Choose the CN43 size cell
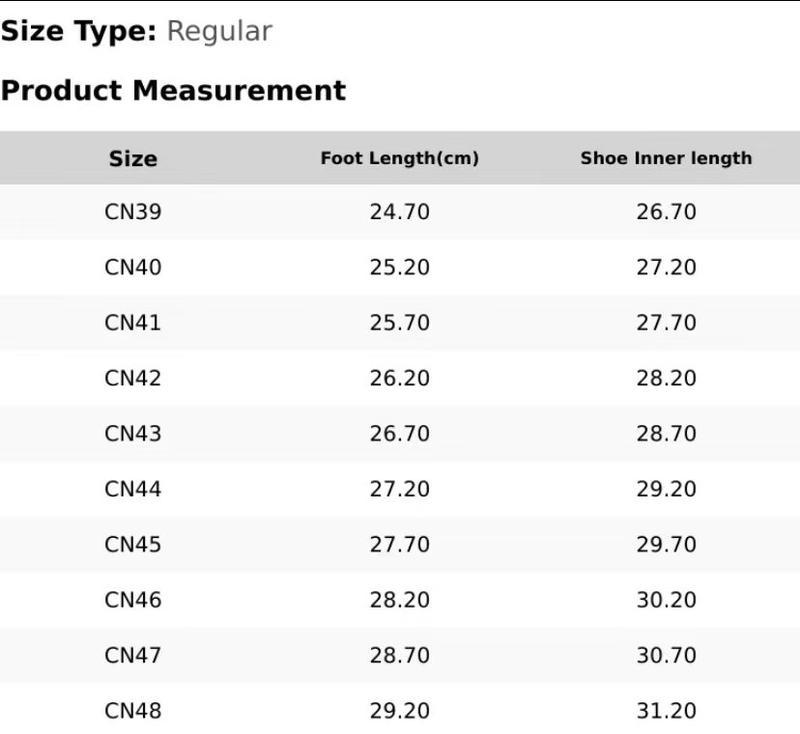This screenshot has height=734, width=800. tap(133, 434)
